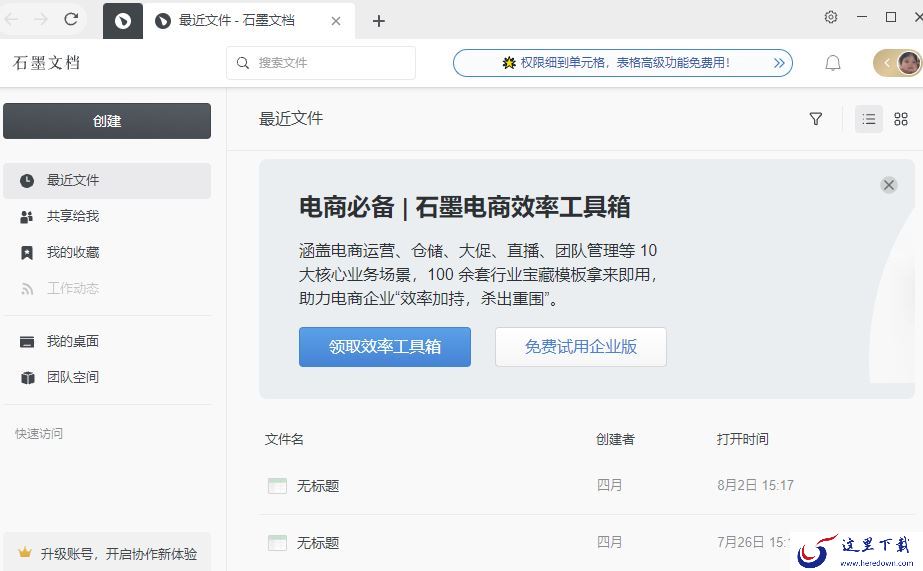Screen dimensions: 923x571
Task: Click the crown icon on upgrade bar
Action: pos(25,553)
